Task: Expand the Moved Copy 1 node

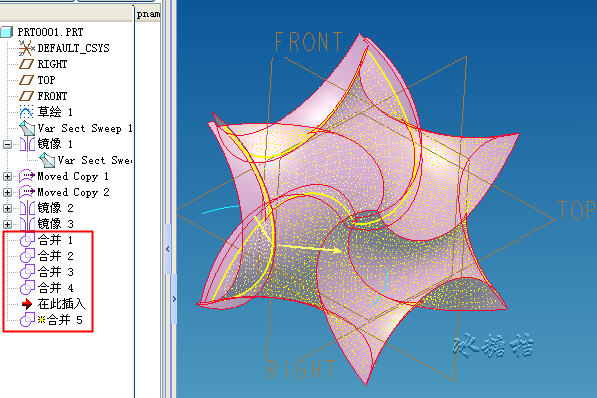Action: tap(7, 176)
